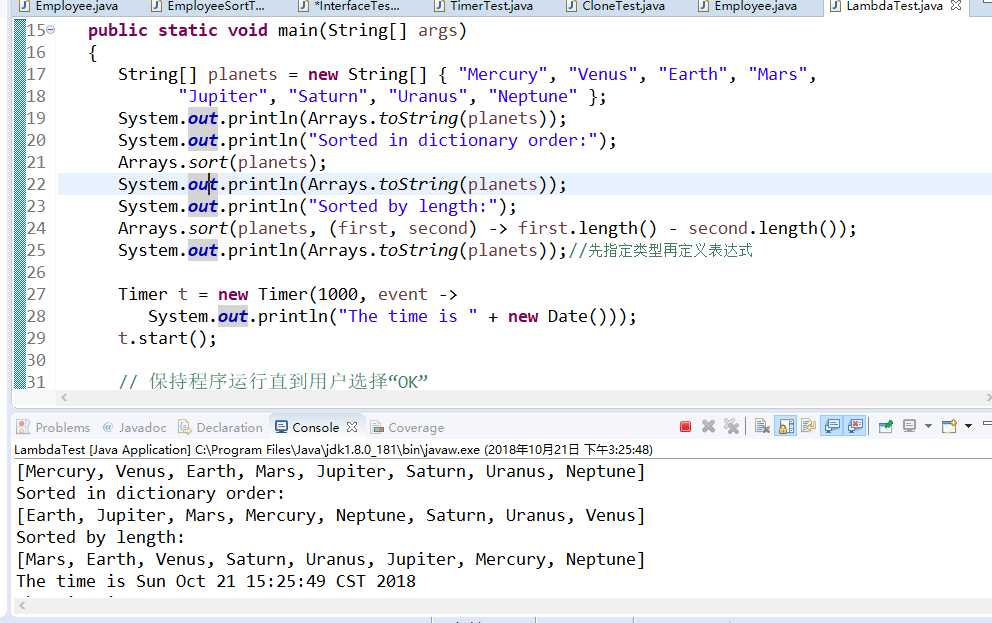The height and width of the screenshot is (623, 992).
Task: Minimize the Console view panel
Action: [987, 423]
